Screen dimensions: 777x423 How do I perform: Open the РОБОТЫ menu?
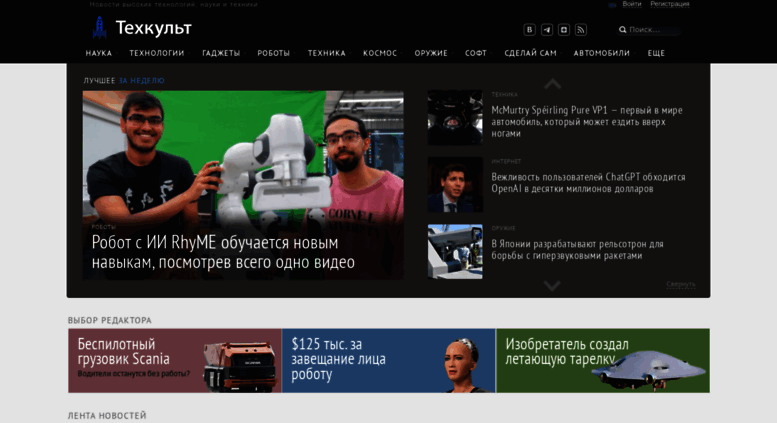click(274, 53)
